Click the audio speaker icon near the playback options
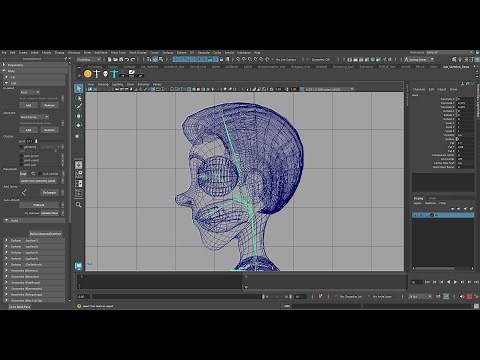This screenshot has width=480, height=360. click(x=462, y=296)
